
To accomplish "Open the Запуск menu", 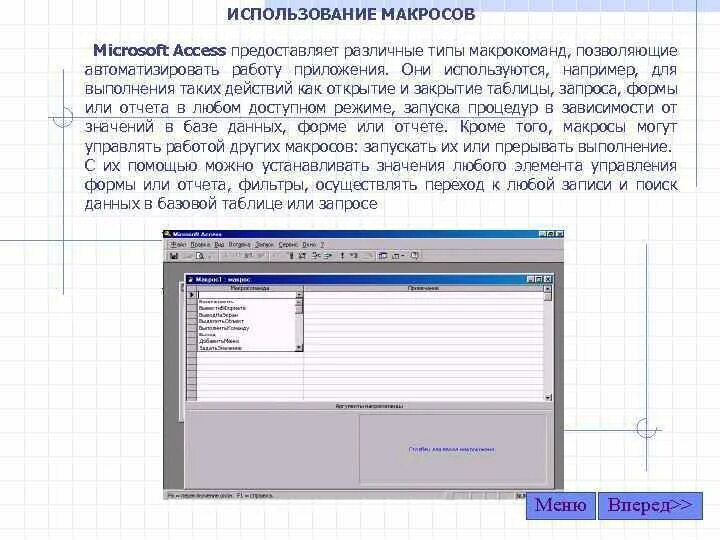I will [x=264, y=245].
